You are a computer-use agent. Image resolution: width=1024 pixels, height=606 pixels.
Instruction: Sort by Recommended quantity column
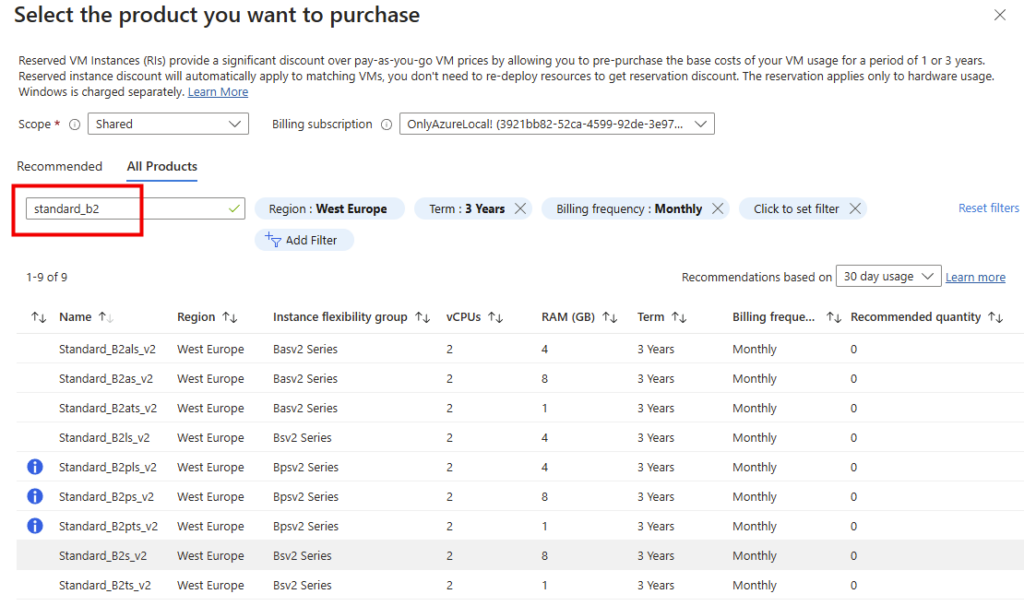(x=995, y=317)
